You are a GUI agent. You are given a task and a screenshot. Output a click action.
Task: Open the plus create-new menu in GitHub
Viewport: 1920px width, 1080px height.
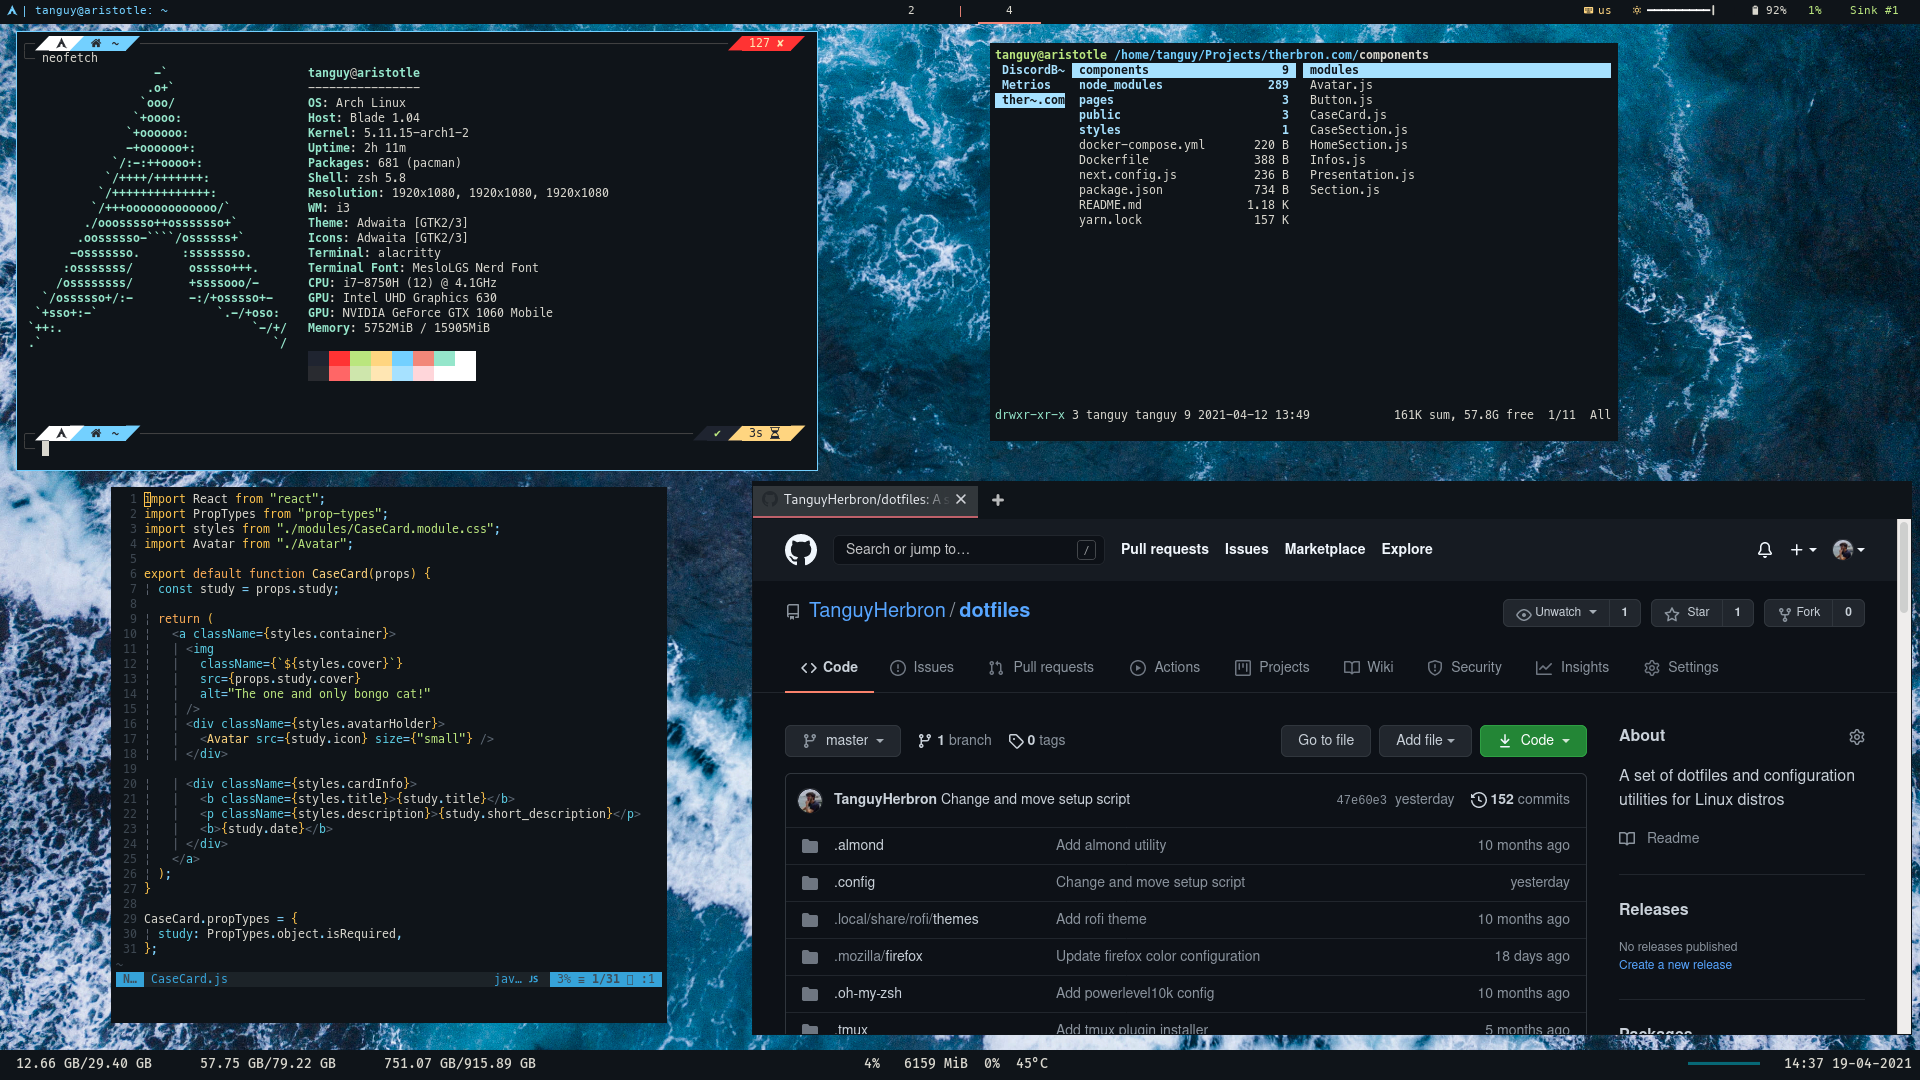(x=1803, y=550)
